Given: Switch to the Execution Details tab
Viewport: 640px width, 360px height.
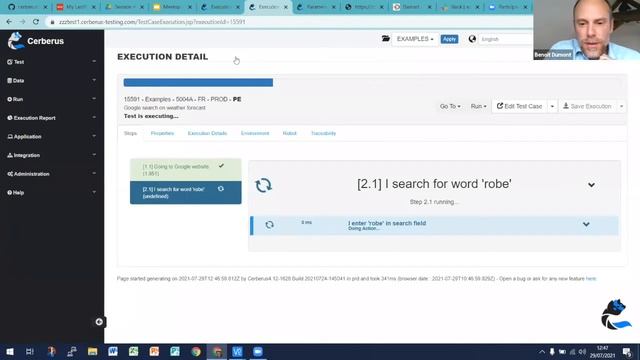Looking at the screenshot, I should [x=207, y=133].
